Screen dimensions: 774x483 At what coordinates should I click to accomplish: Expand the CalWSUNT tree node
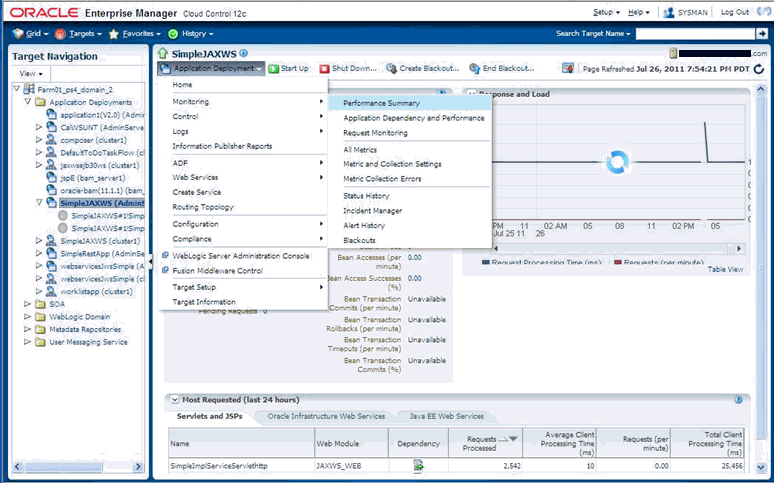click(39, 127)
